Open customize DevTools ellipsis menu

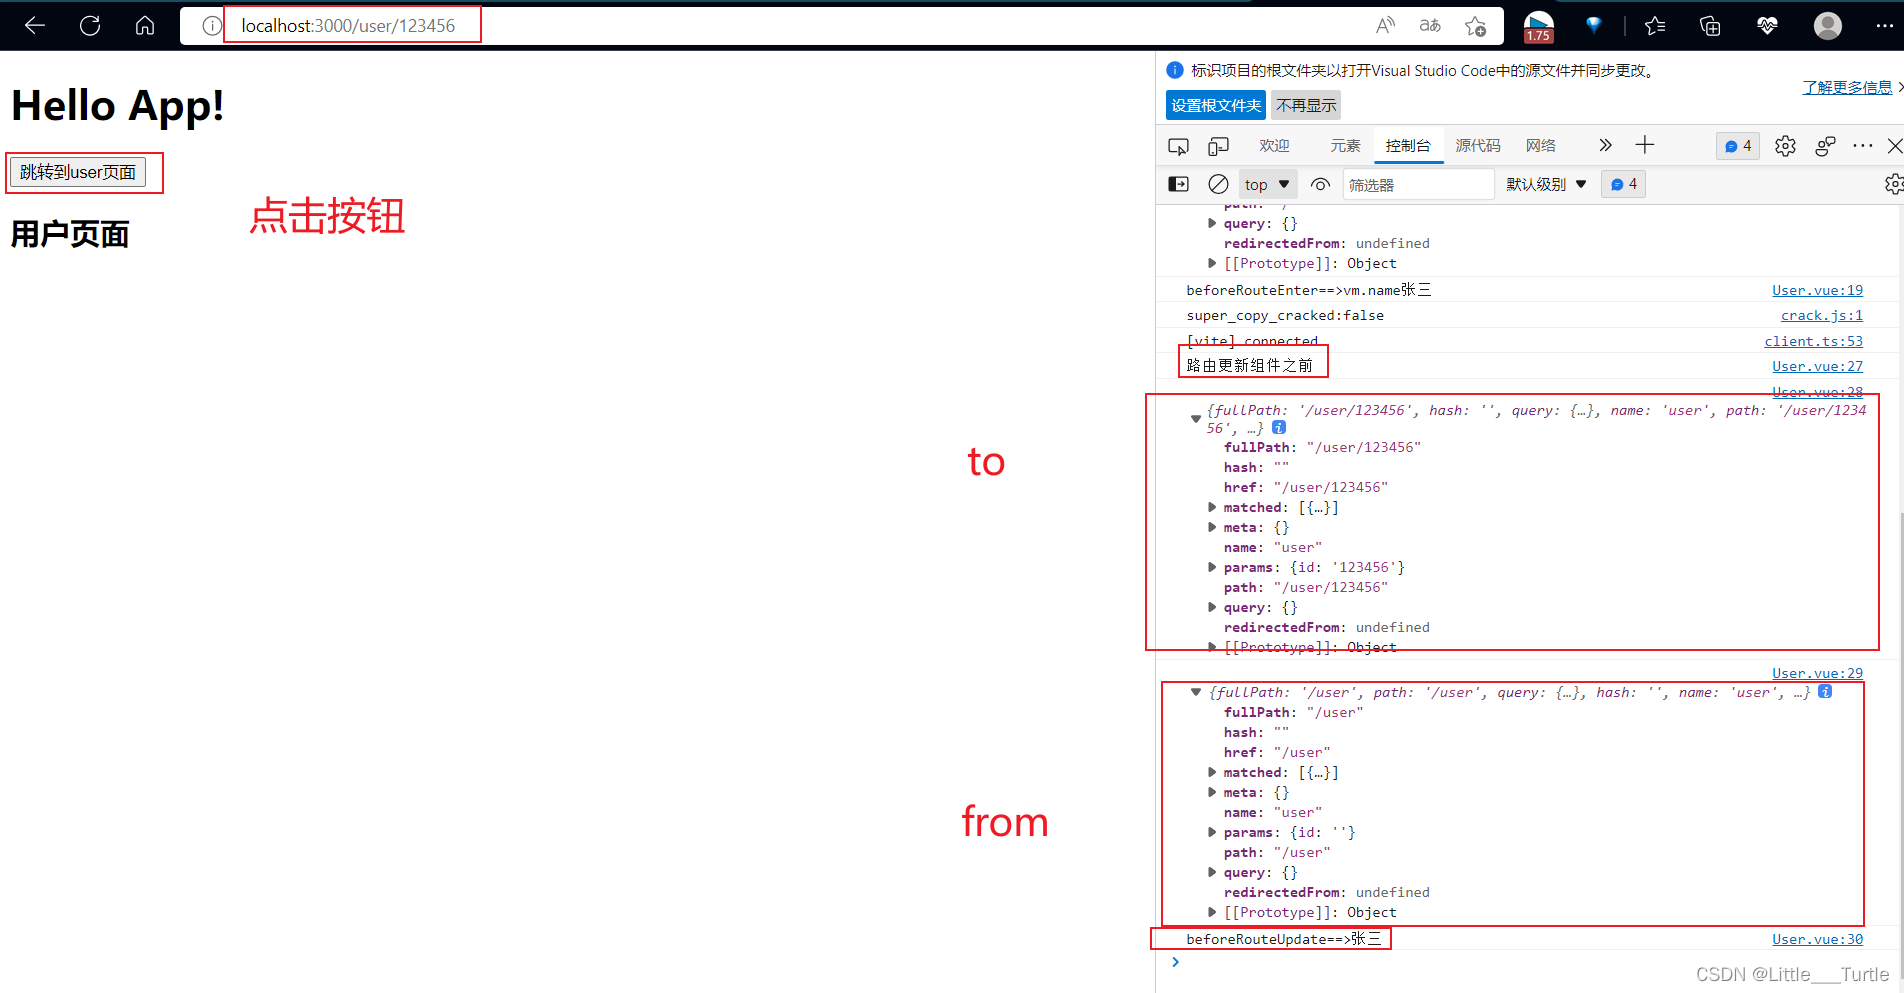click(1862, 146)
